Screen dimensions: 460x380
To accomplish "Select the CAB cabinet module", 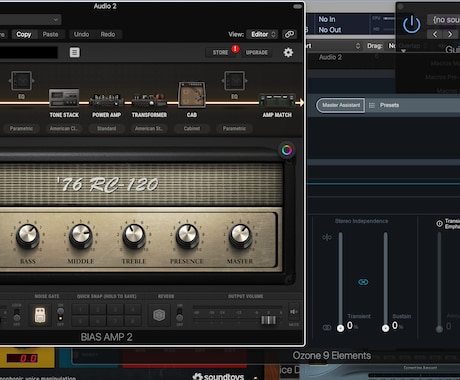I will coord(192,95).
